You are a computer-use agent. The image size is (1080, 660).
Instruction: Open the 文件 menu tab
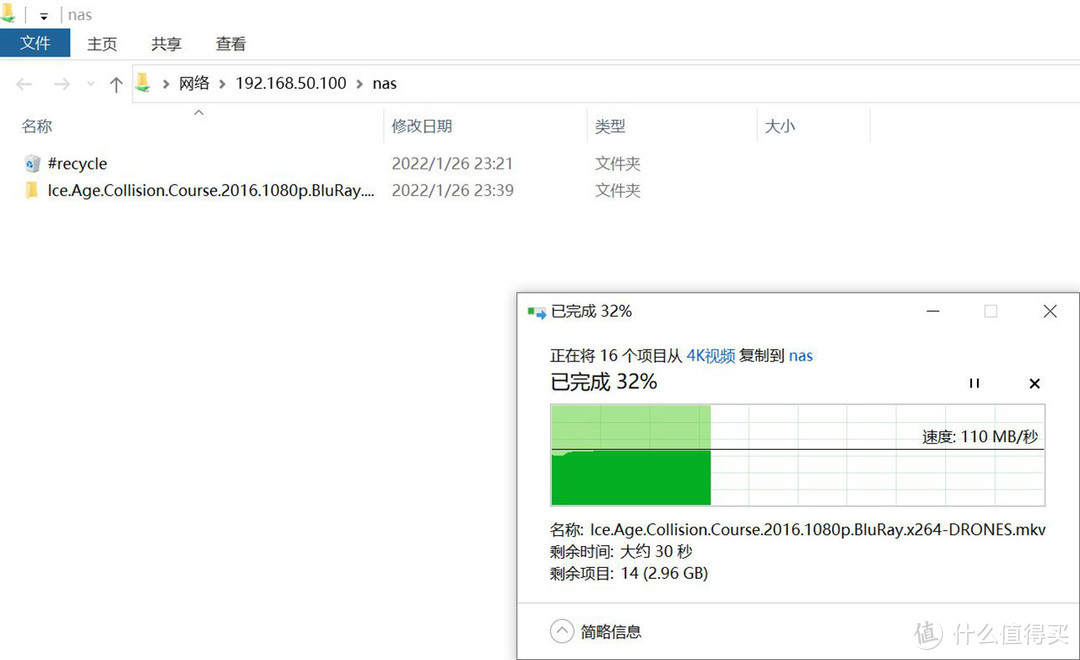(x=35, y=43)
